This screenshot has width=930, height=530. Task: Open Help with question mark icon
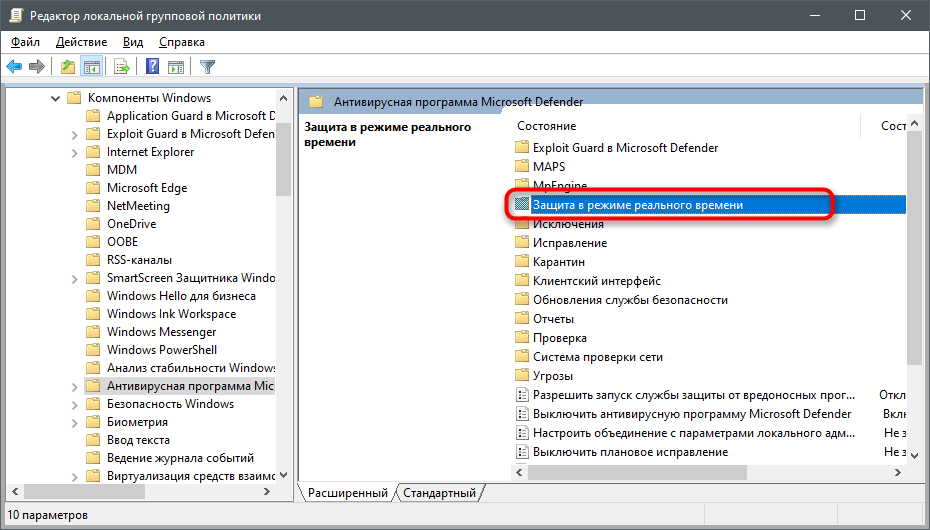152,66
